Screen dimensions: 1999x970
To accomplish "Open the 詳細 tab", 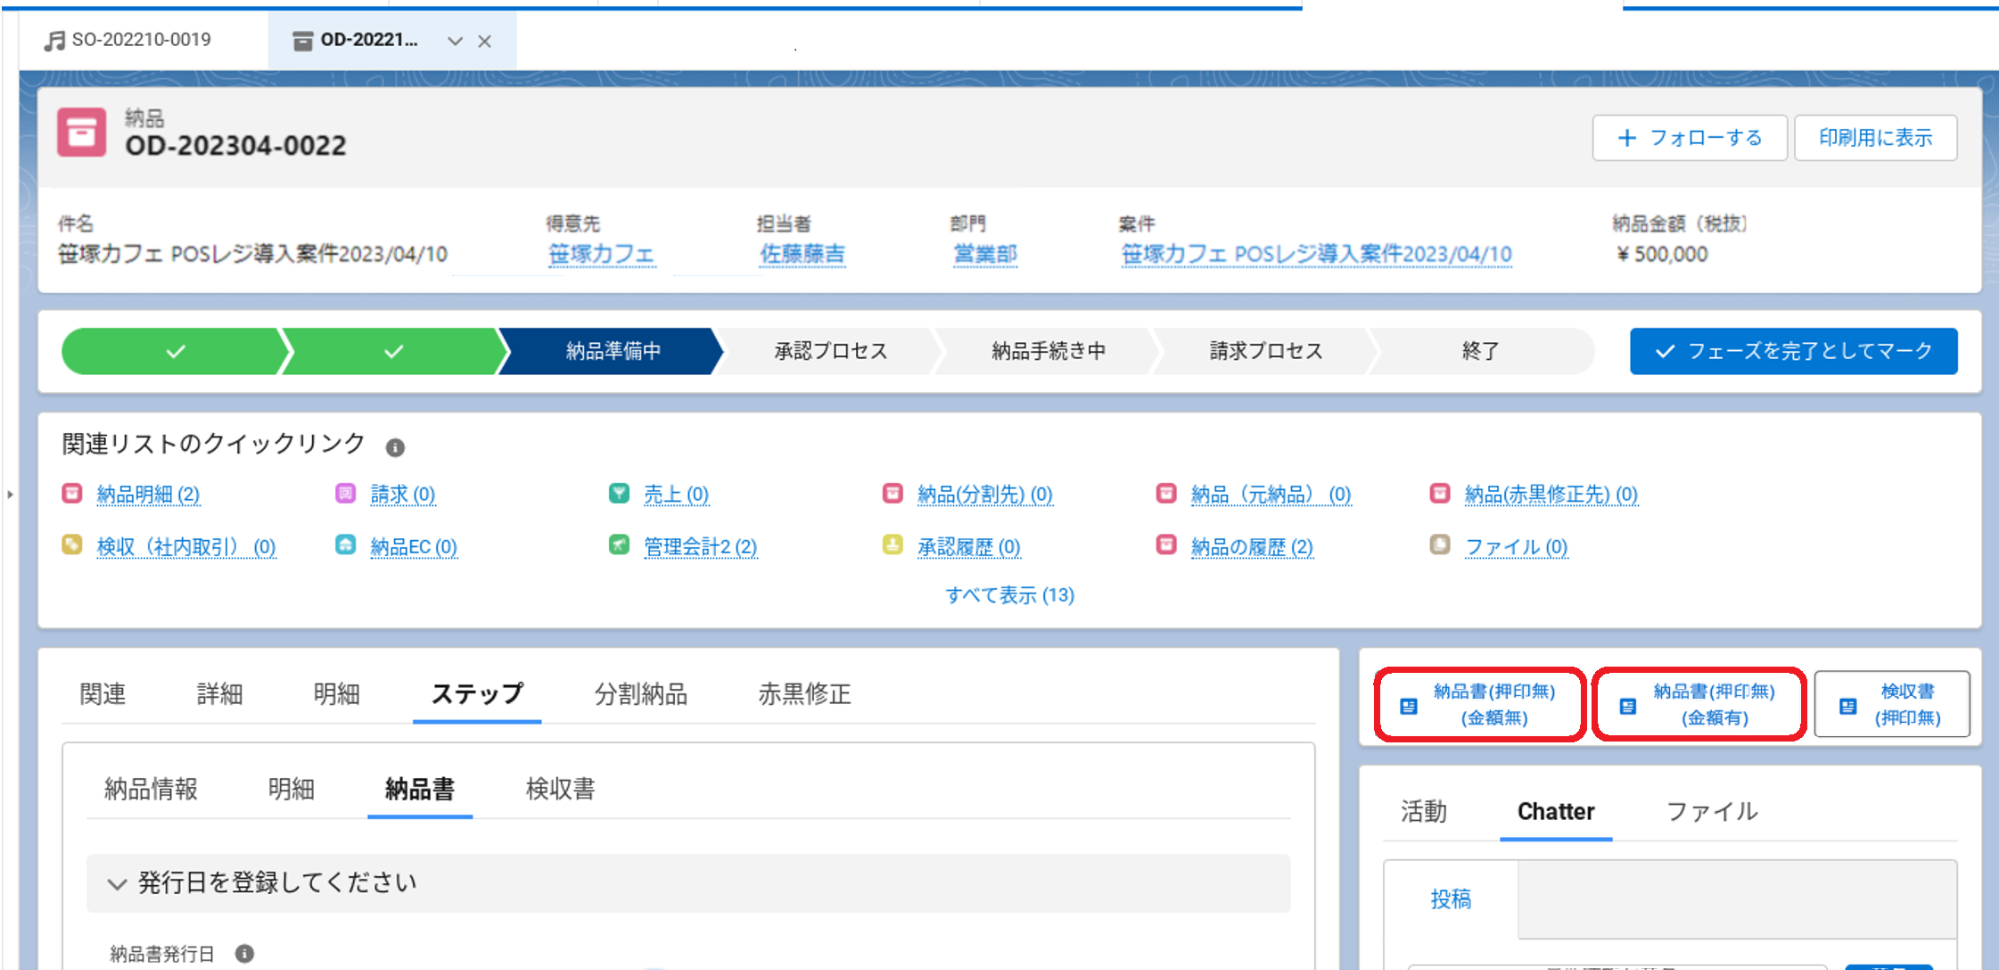I will [x=219, y=694].
